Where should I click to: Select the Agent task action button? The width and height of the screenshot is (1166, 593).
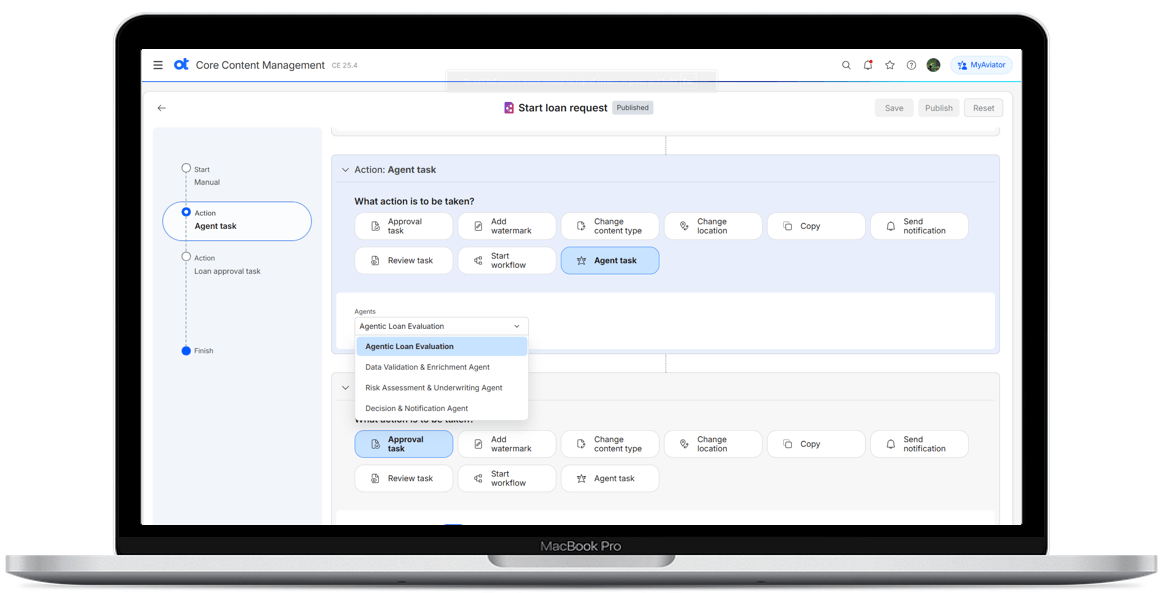click(x=610, y=260)
